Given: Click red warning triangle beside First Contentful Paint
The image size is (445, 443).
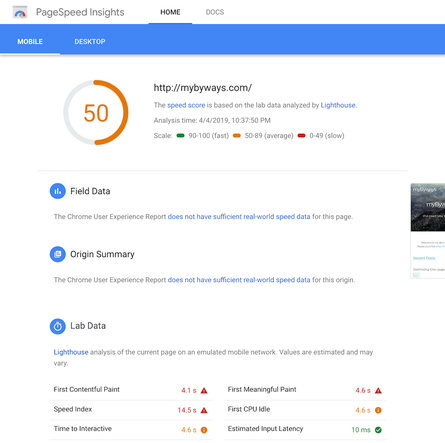Looking at the screenshot, I should (x=204, y=390).
